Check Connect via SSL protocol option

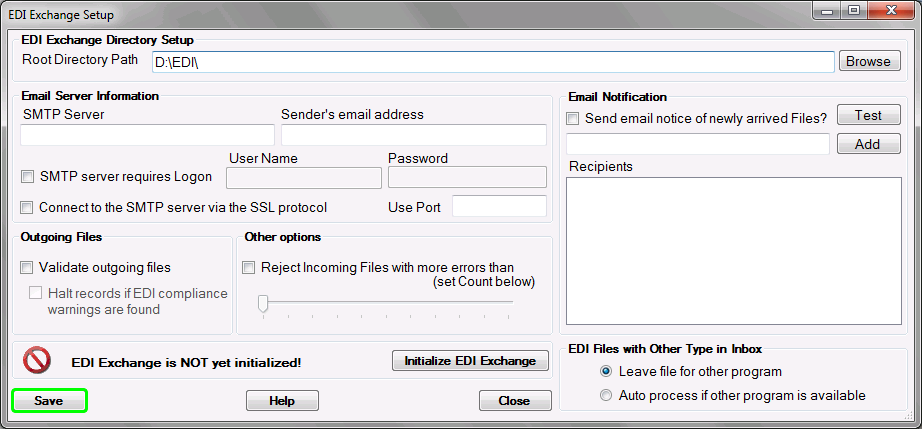pos(27,208)
